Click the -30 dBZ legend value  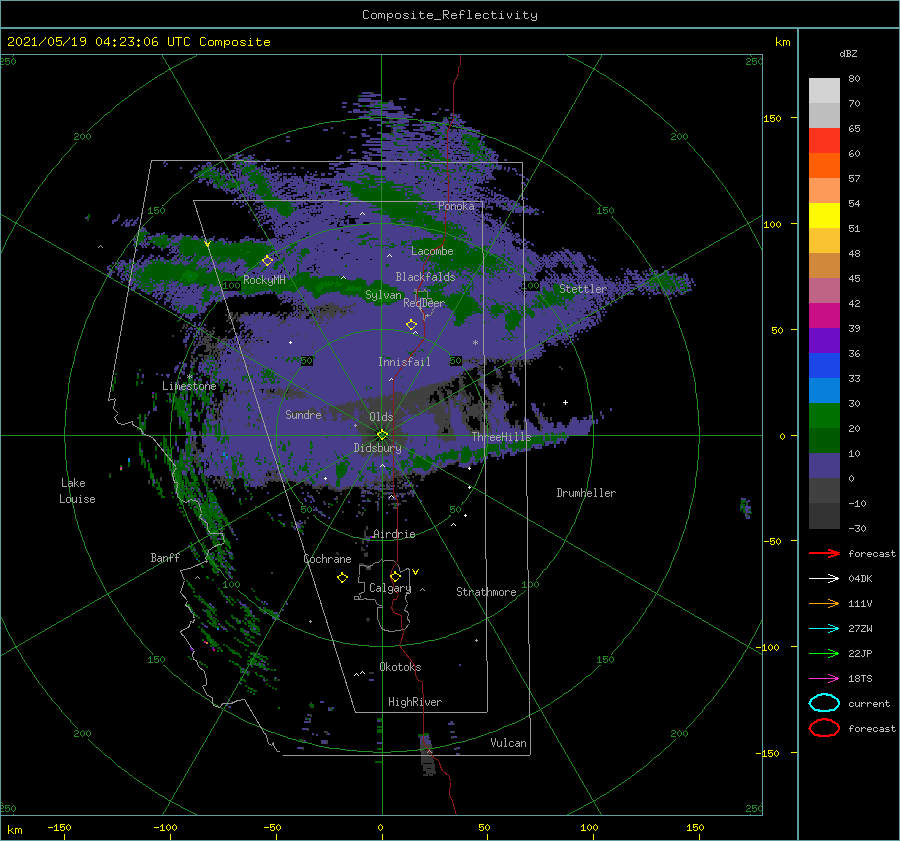pos(857,529)
